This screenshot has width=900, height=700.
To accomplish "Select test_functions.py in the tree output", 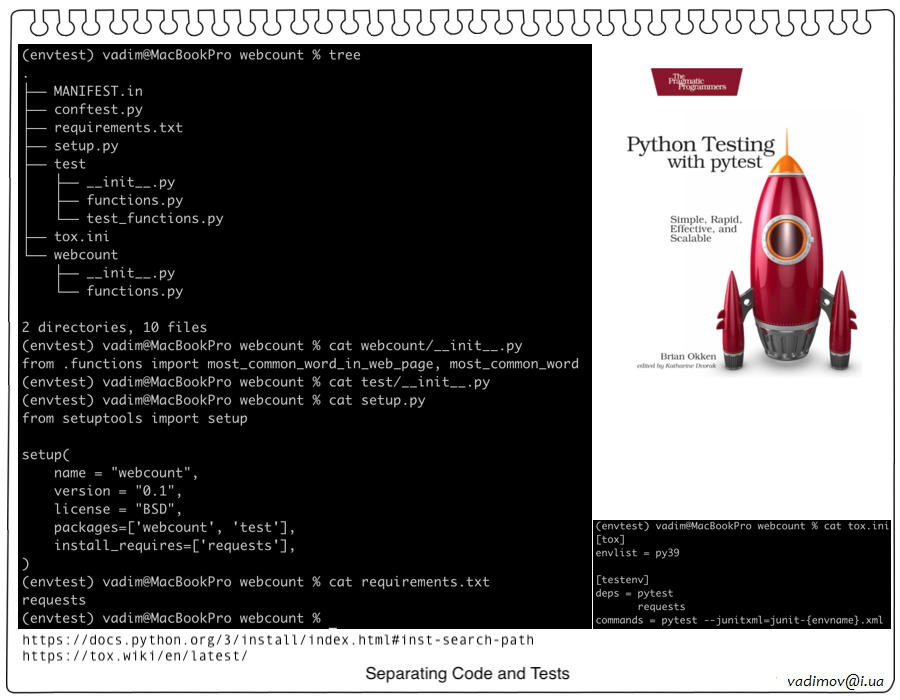I will pos(154,218).
